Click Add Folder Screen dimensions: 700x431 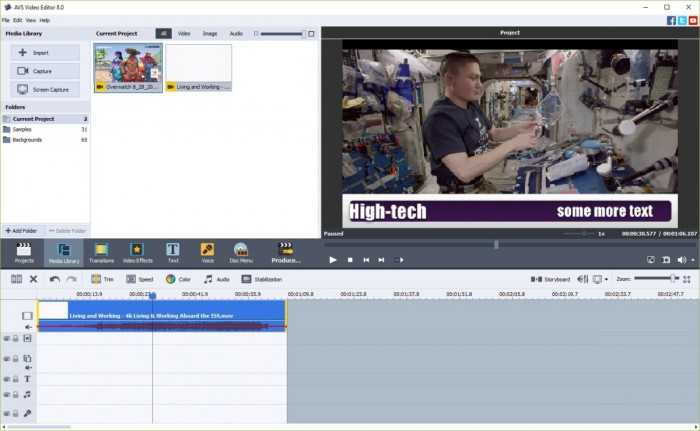21,231
